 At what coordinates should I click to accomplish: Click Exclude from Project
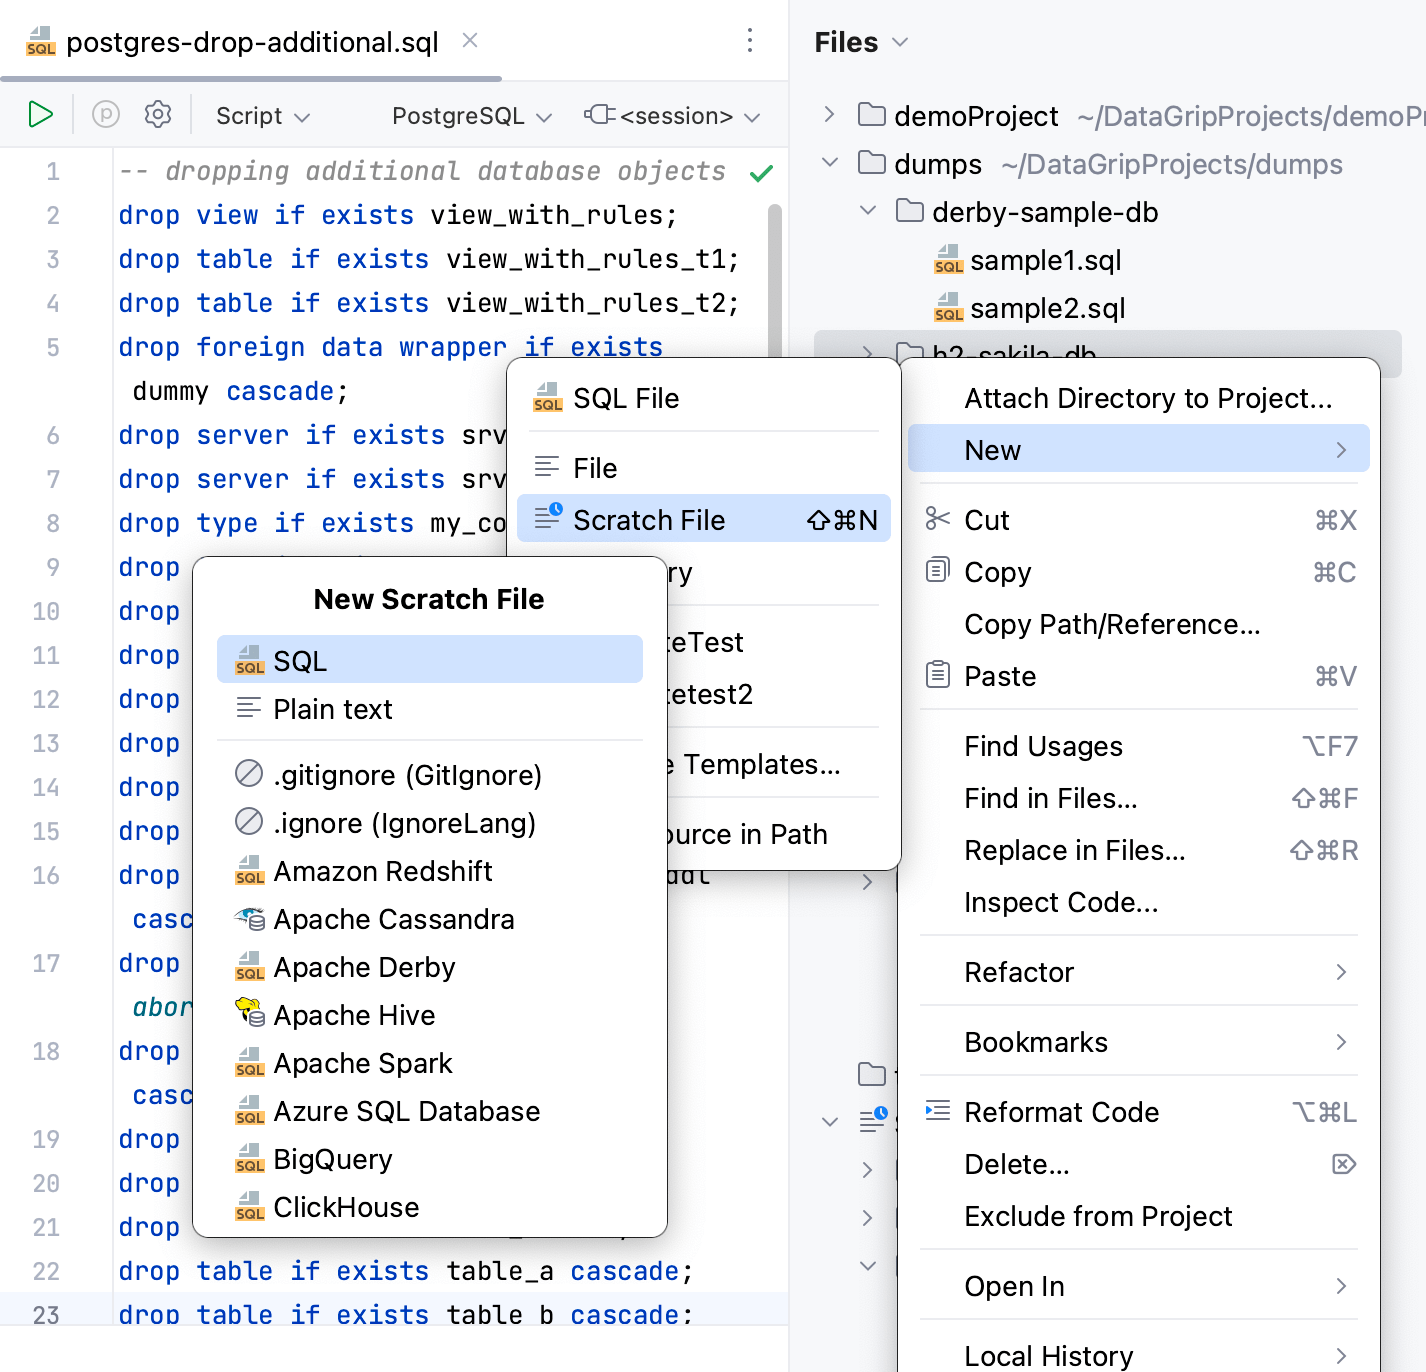coord(1098,1216)
